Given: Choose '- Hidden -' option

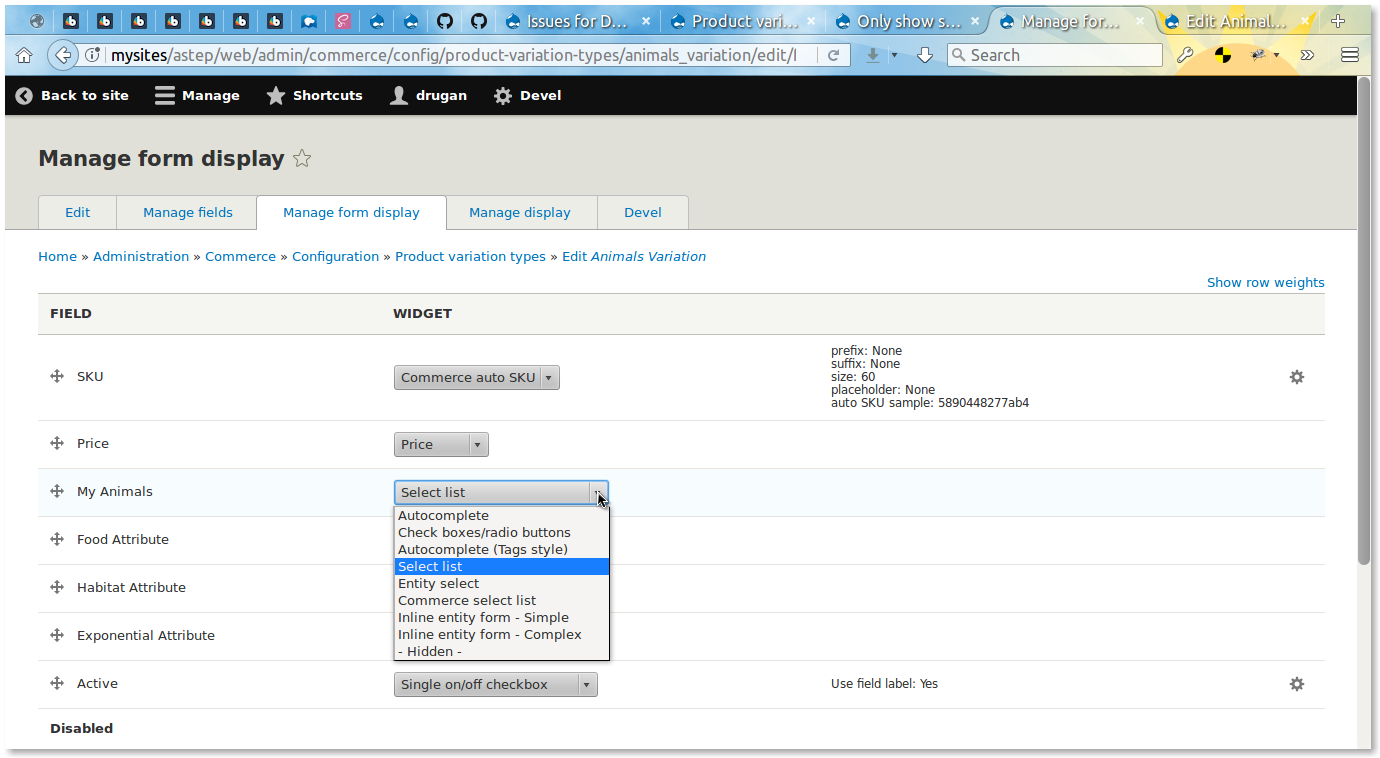Looking at the screenshot, I should (x=501, y=652).
